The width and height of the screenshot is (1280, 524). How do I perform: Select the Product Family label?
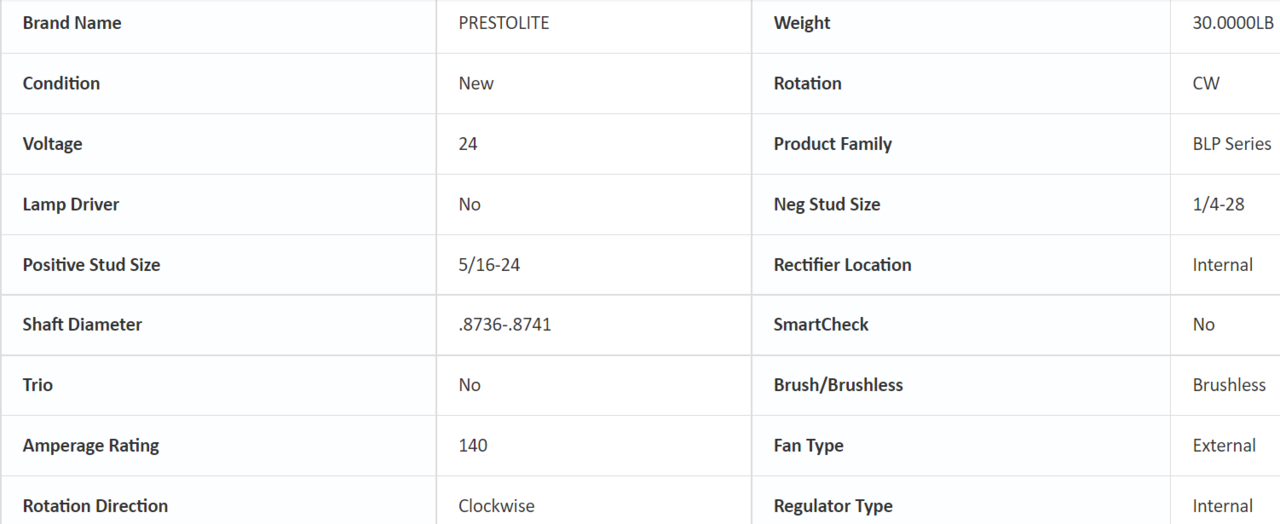[x=832, y=144]
